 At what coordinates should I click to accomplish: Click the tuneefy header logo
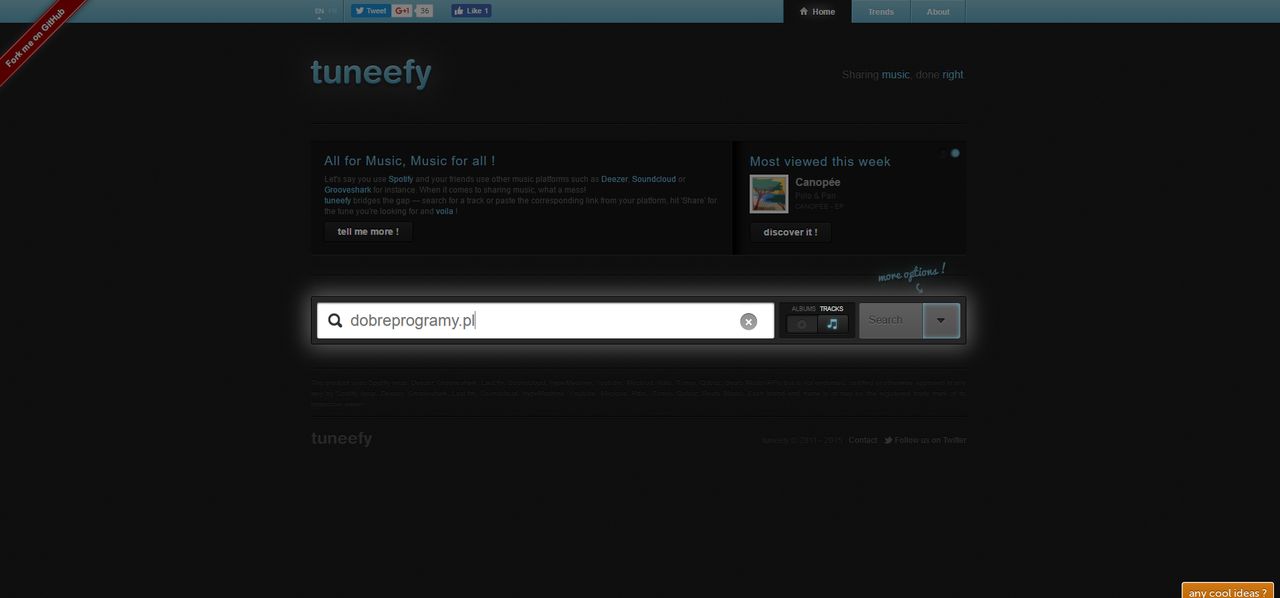coord(371,73)
